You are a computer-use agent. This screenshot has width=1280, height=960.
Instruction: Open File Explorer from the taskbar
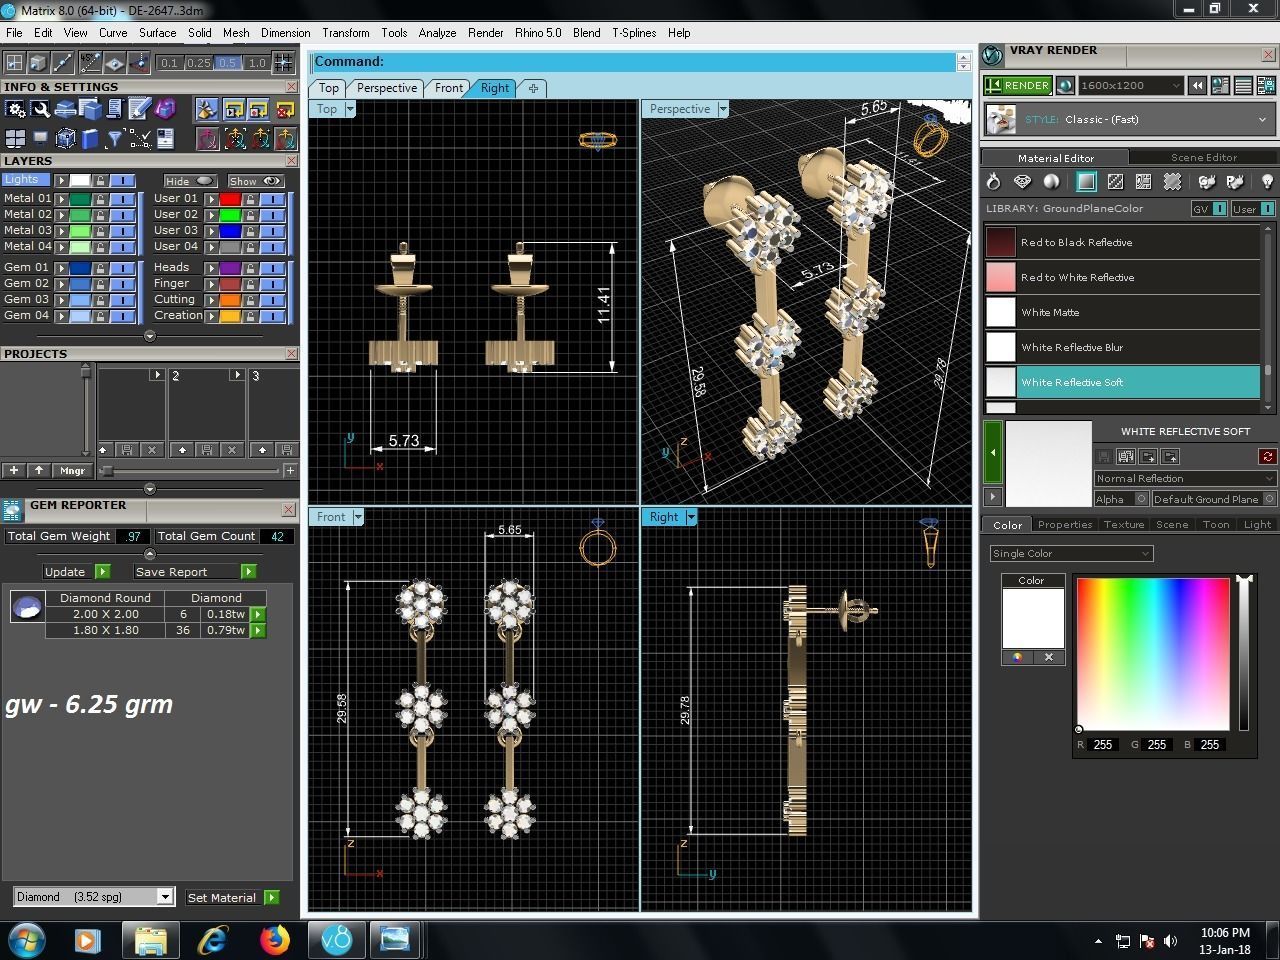tap(150, 940)
